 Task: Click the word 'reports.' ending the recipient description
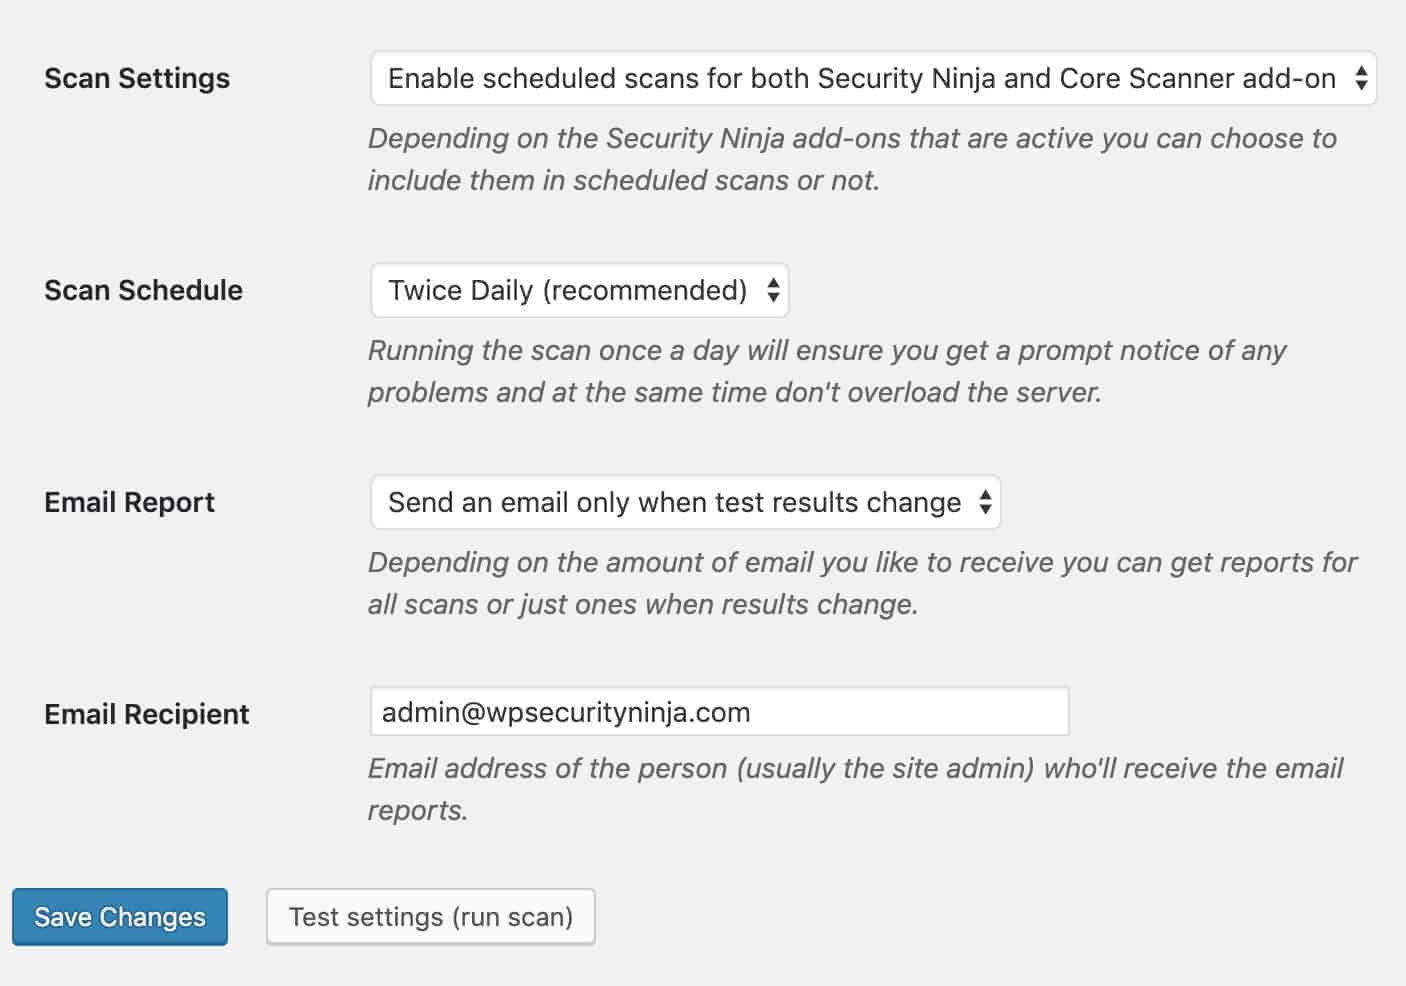418,811
